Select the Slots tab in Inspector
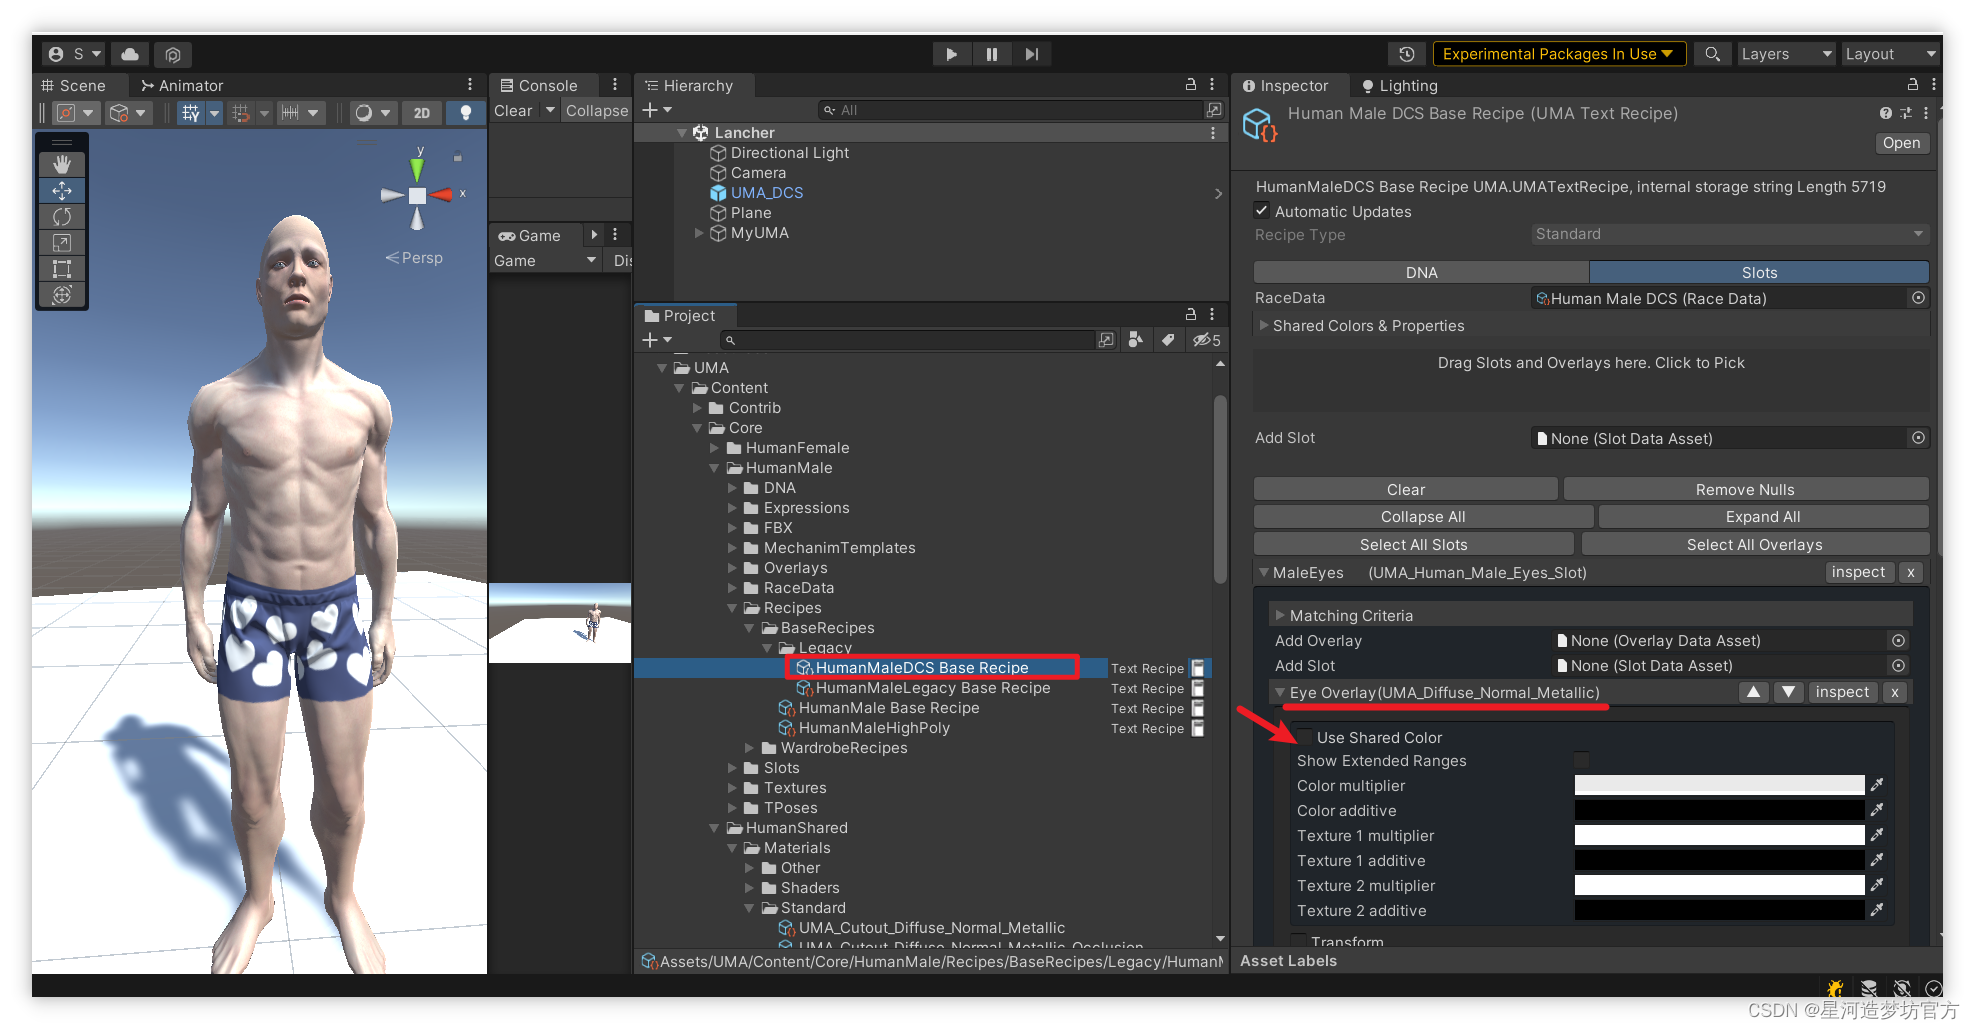Screen dimensions: 1975x1029 point(1759,272)
